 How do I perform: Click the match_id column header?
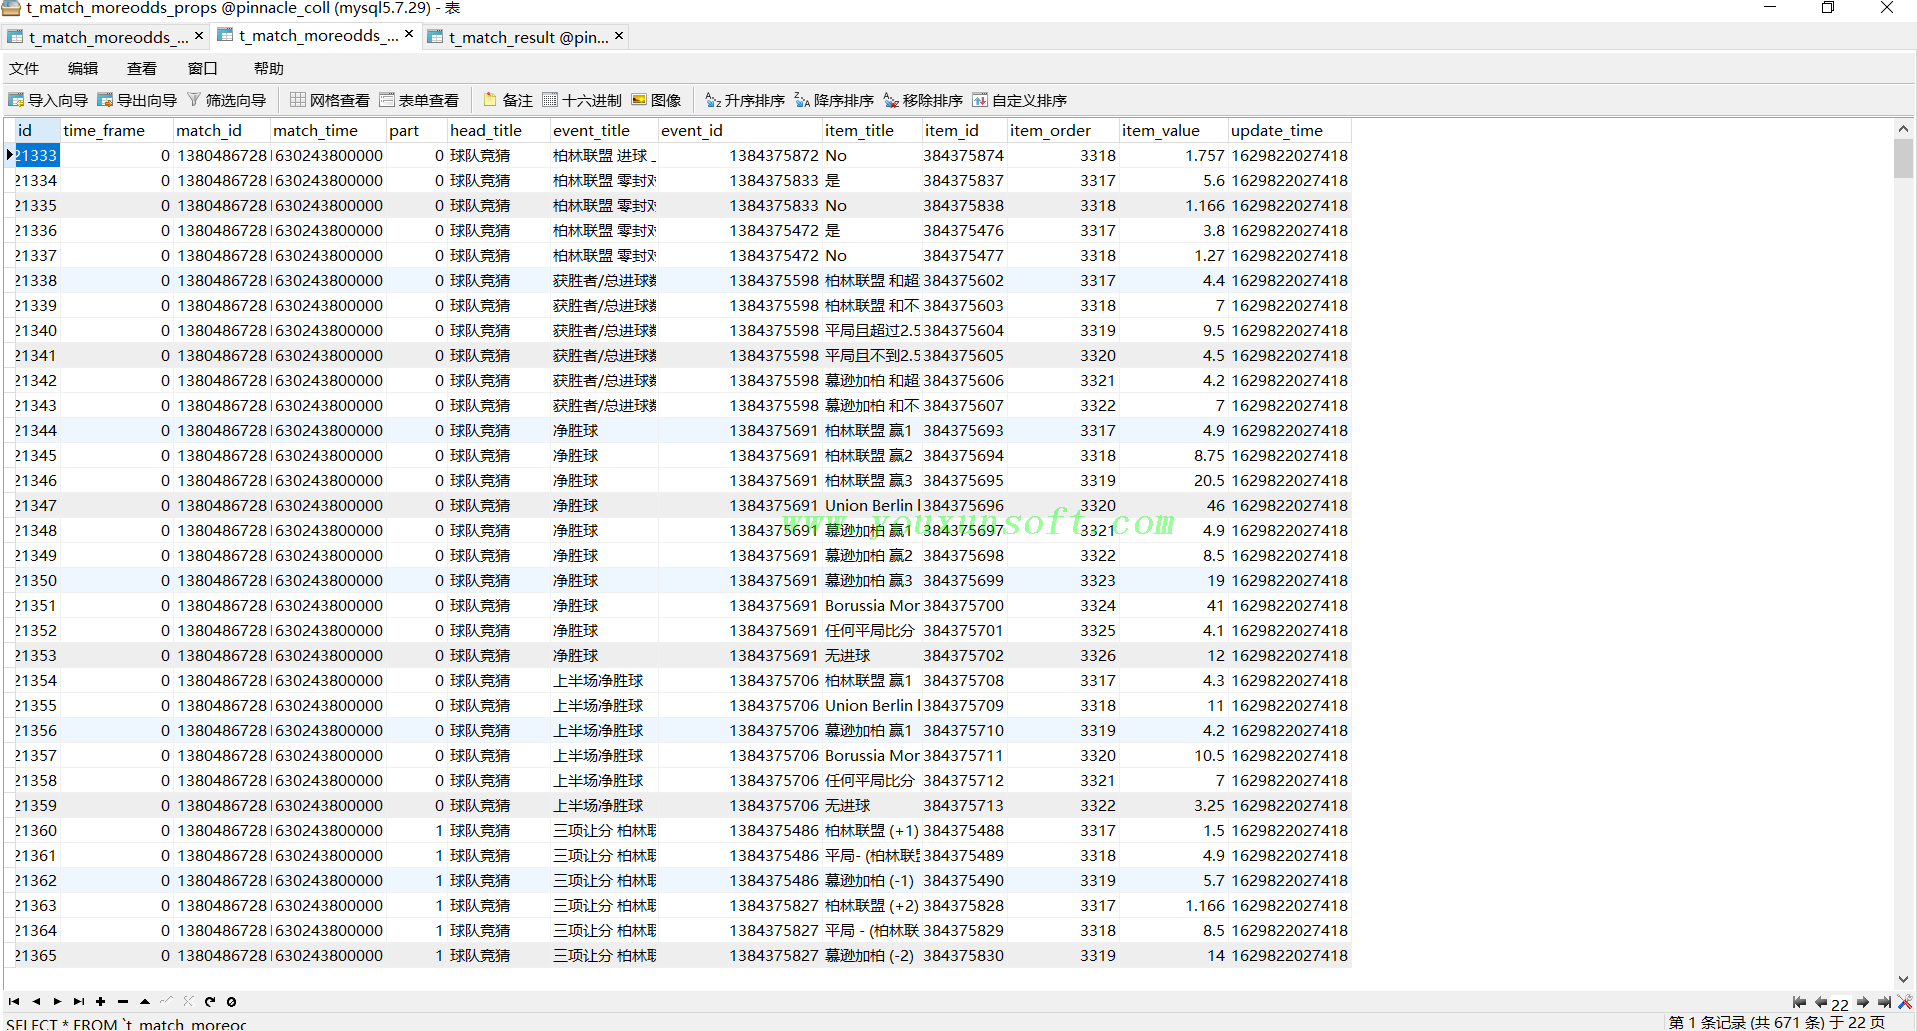(x=221, y=130)
